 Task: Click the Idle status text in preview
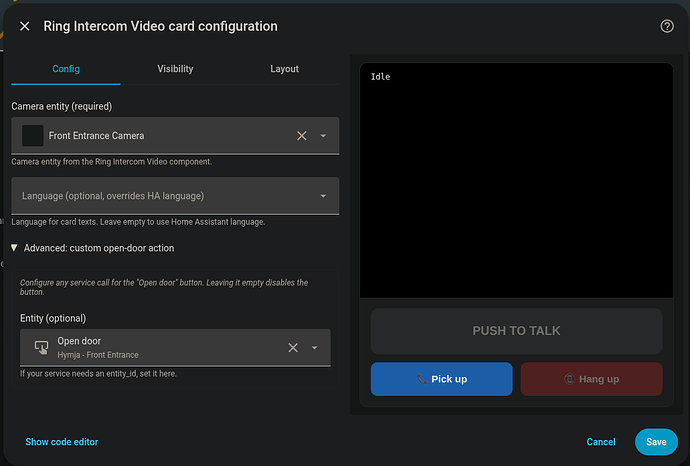pyautogui.click(x=380, y=77)
